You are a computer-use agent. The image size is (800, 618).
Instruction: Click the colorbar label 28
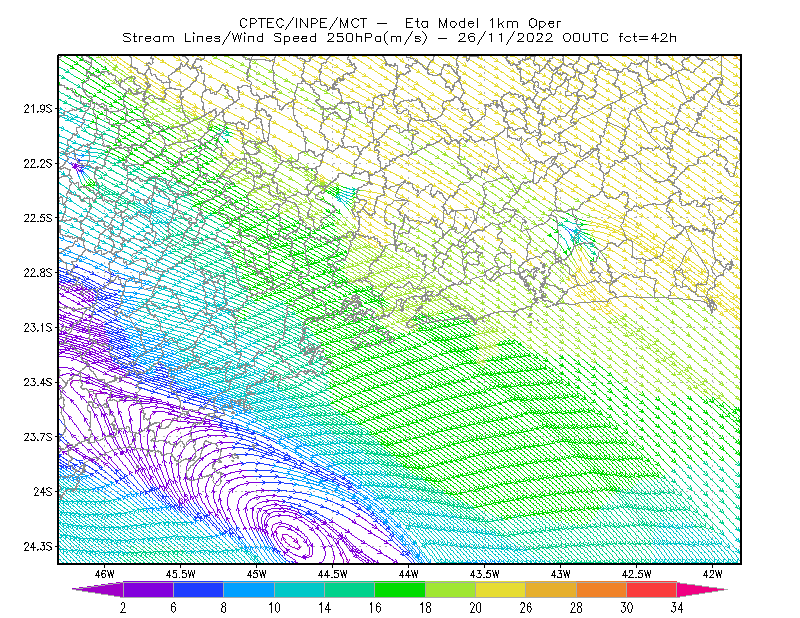click(x=576, y=608)
